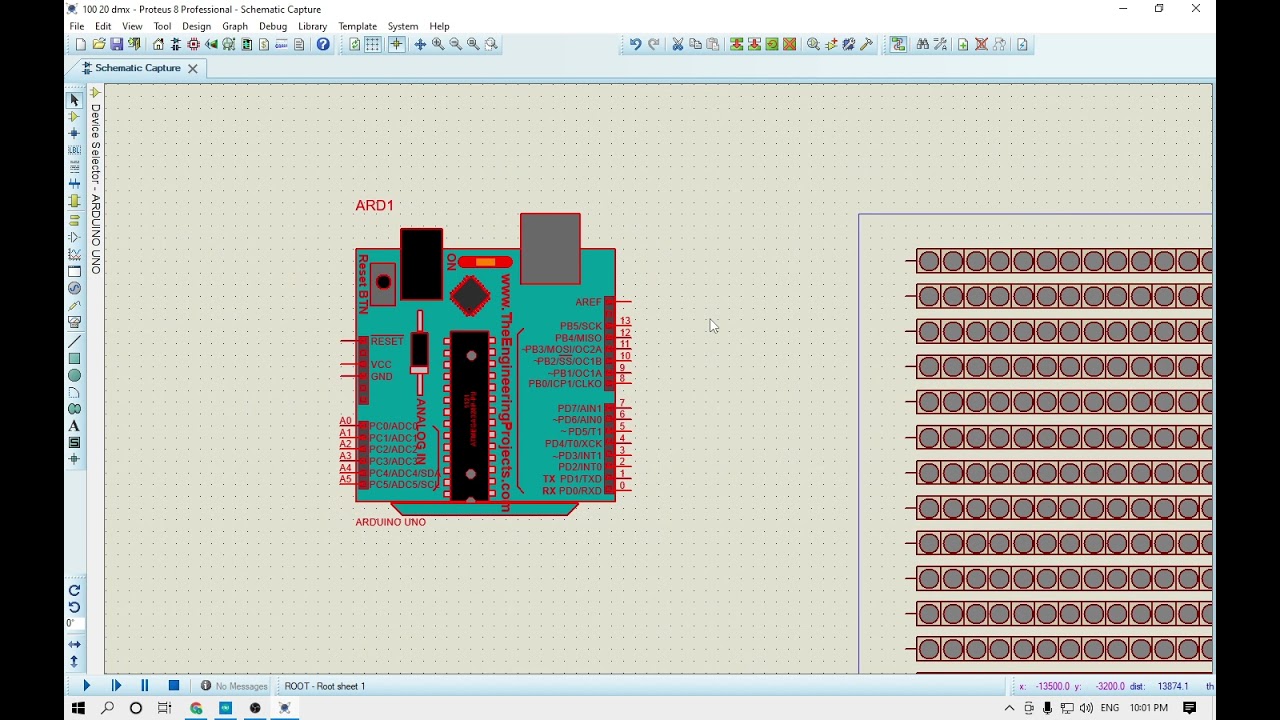Add a new sheet icon
The image size is (1280, 720).
[963, 44]
